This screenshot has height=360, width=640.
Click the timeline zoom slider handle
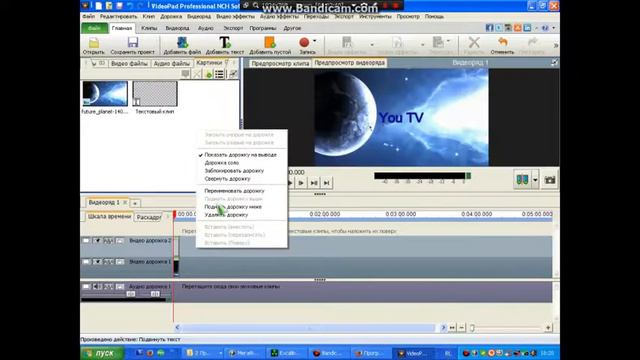(x=472, y=328)
